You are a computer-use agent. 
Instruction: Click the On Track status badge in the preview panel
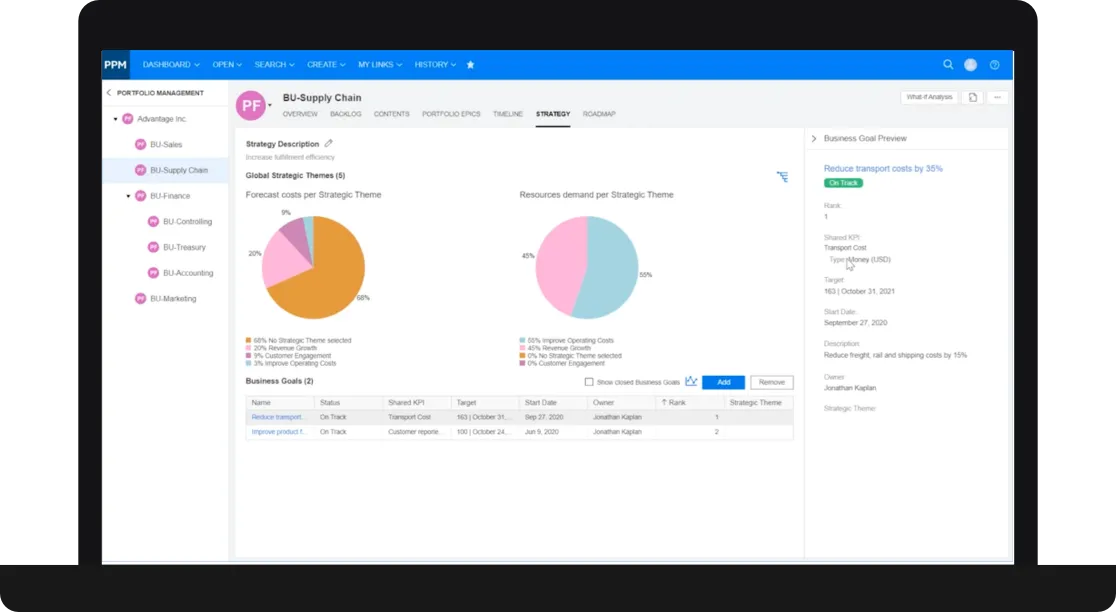point(840,183)
